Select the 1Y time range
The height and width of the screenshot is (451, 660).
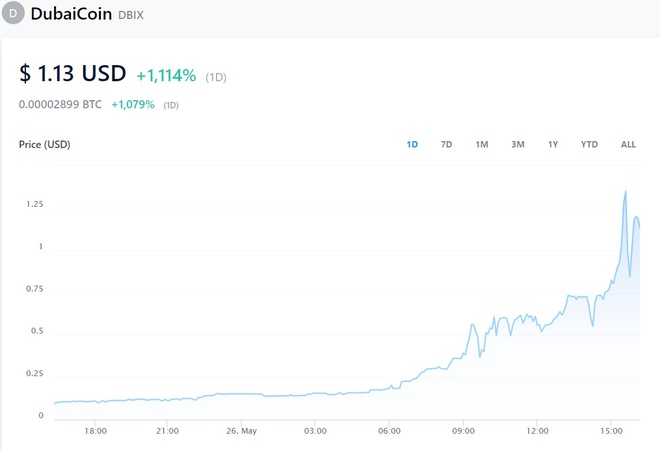pos(553,144)
